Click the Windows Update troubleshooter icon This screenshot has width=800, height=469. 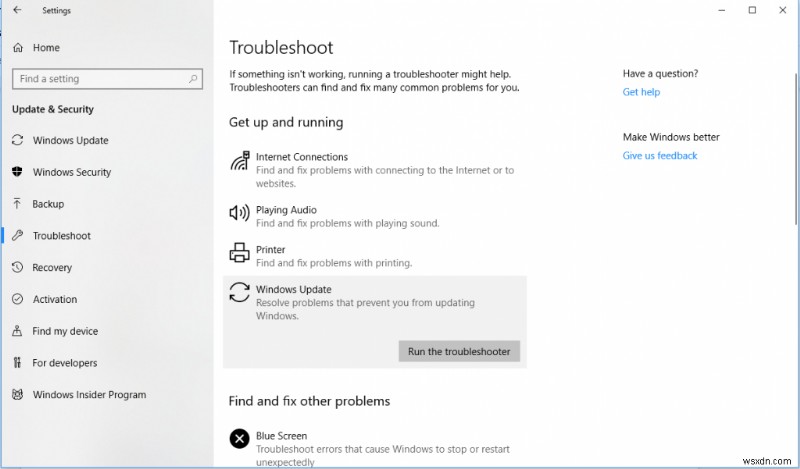point(239,292)
